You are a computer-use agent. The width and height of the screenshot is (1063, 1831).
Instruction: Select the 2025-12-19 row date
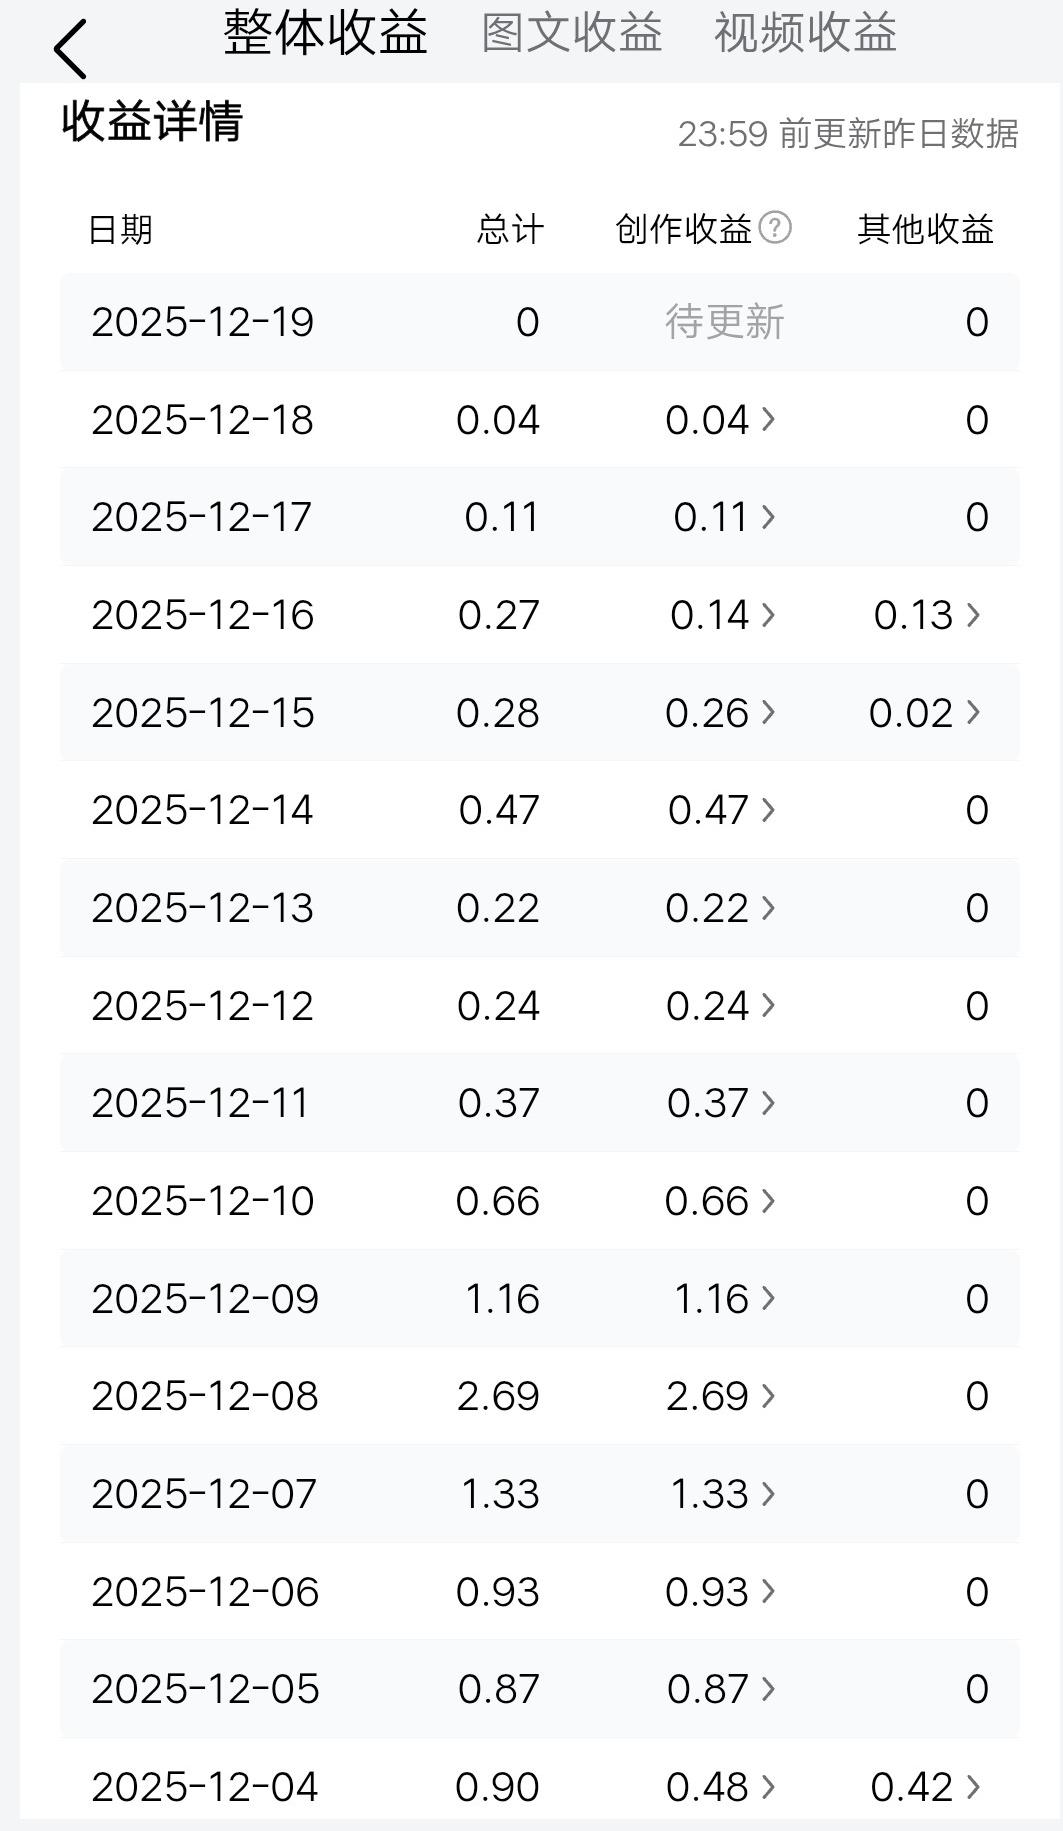tap(202, 322)
